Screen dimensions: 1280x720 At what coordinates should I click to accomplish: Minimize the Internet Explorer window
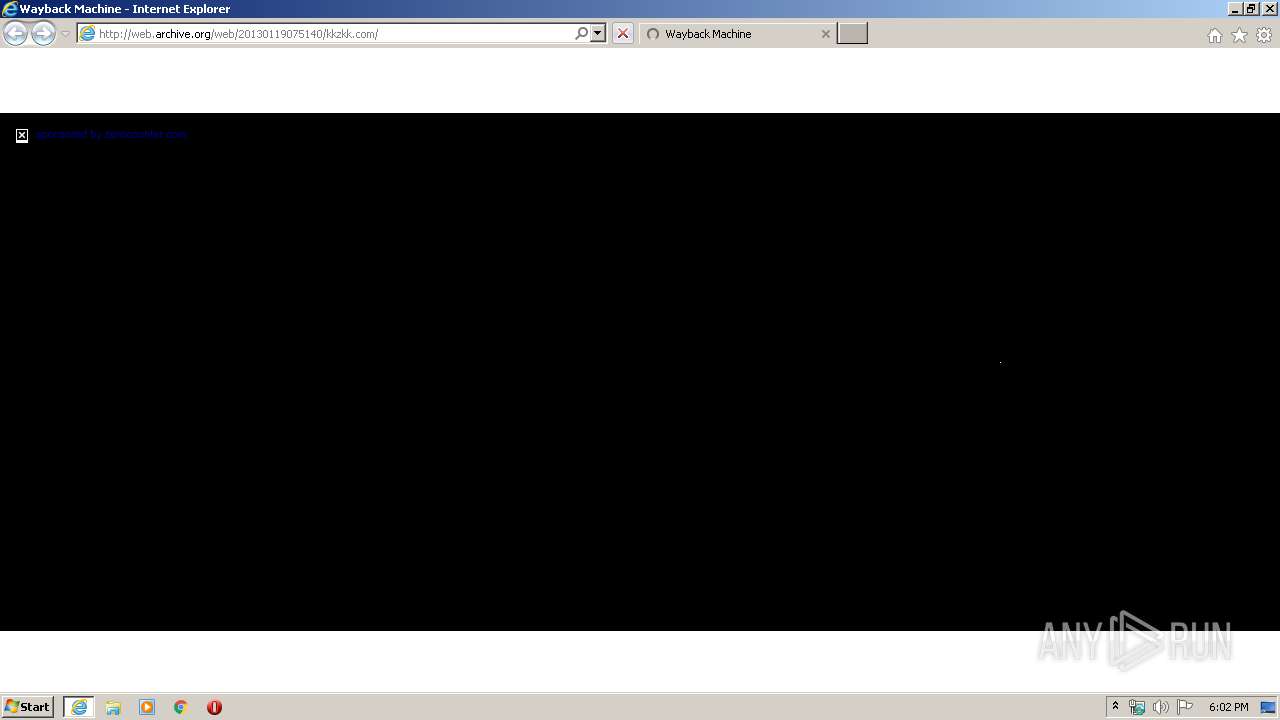[1235, 9]
